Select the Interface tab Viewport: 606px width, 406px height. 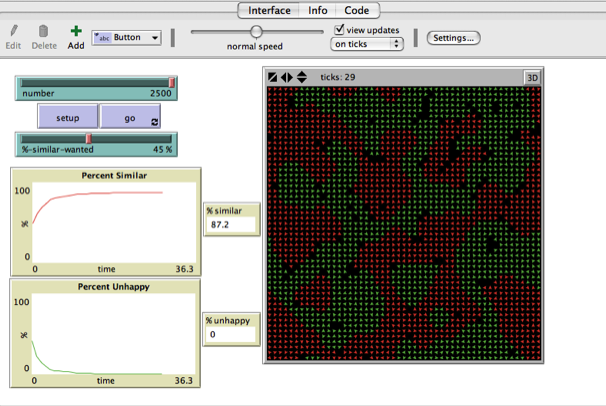coord(268,10)
